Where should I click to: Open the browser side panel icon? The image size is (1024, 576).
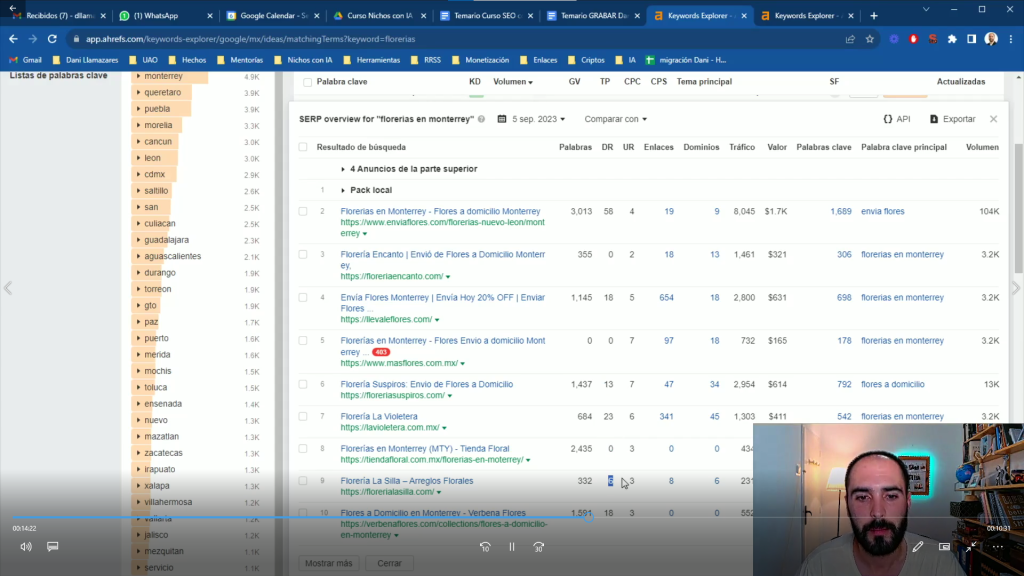pyautogui.click(x=972, y=39)
